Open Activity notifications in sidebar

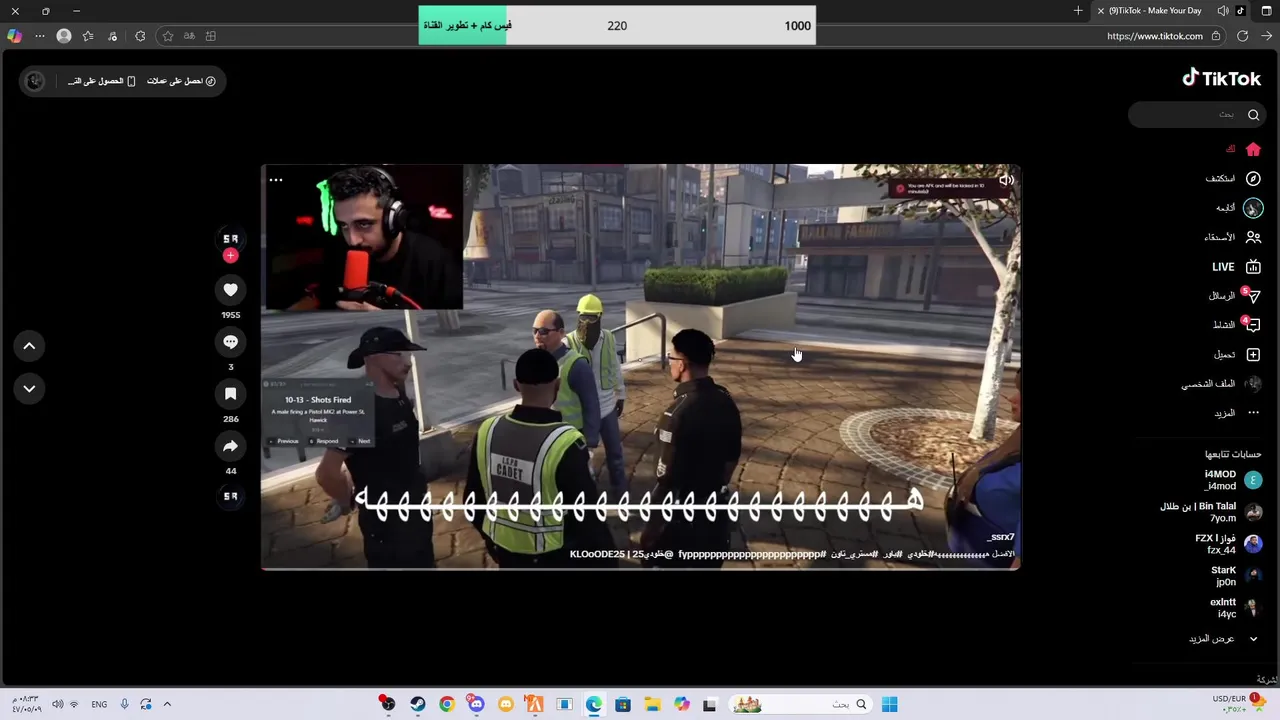pyautogui.click(x=1252, y=325)
